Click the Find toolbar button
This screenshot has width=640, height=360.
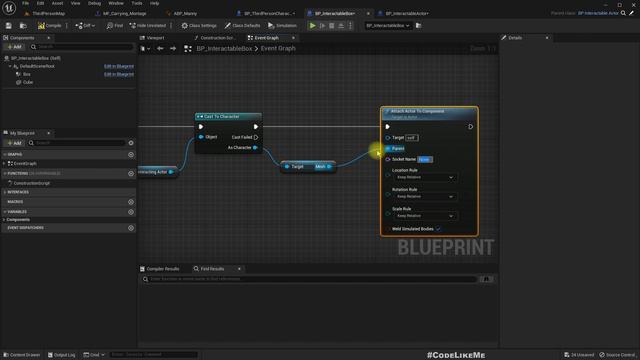point(115,25)
